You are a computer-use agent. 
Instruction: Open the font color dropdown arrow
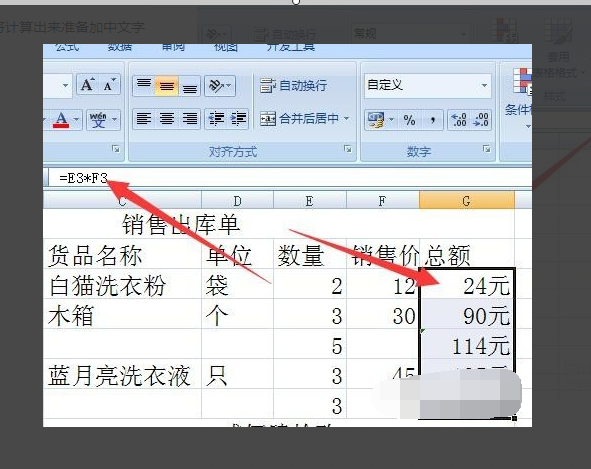coord(77,120)
